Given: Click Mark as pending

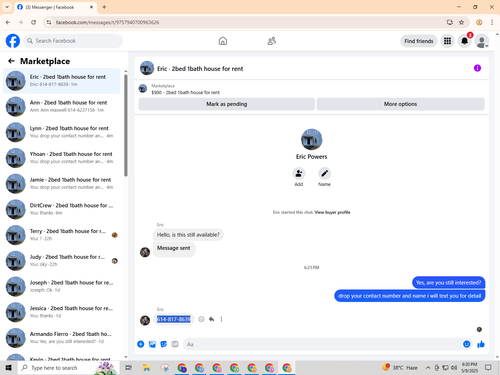Looking at the screenshot, I should click(226, 104).
